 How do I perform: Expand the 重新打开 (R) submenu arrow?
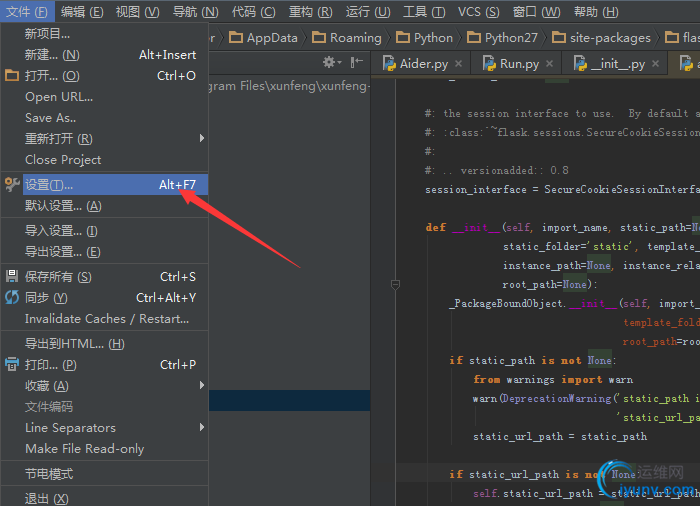(202, 138)
